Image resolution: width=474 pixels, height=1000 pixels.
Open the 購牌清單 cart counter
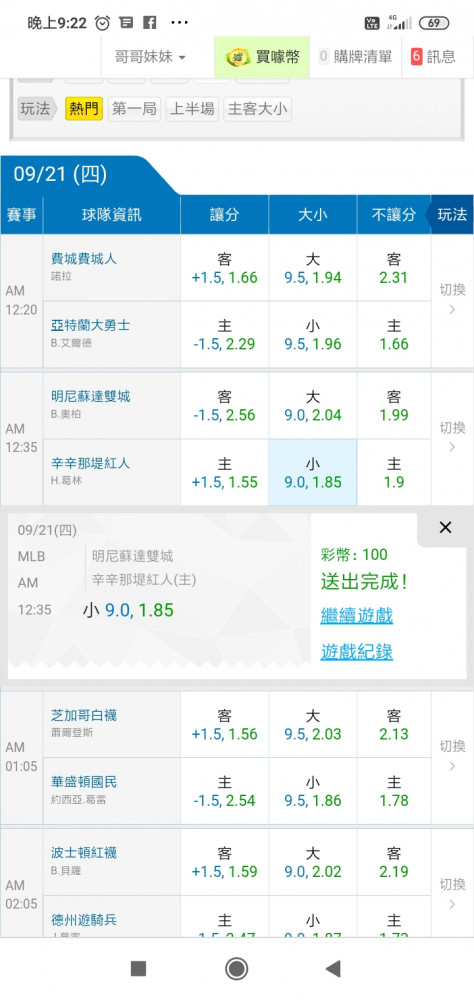pos(323,57)
